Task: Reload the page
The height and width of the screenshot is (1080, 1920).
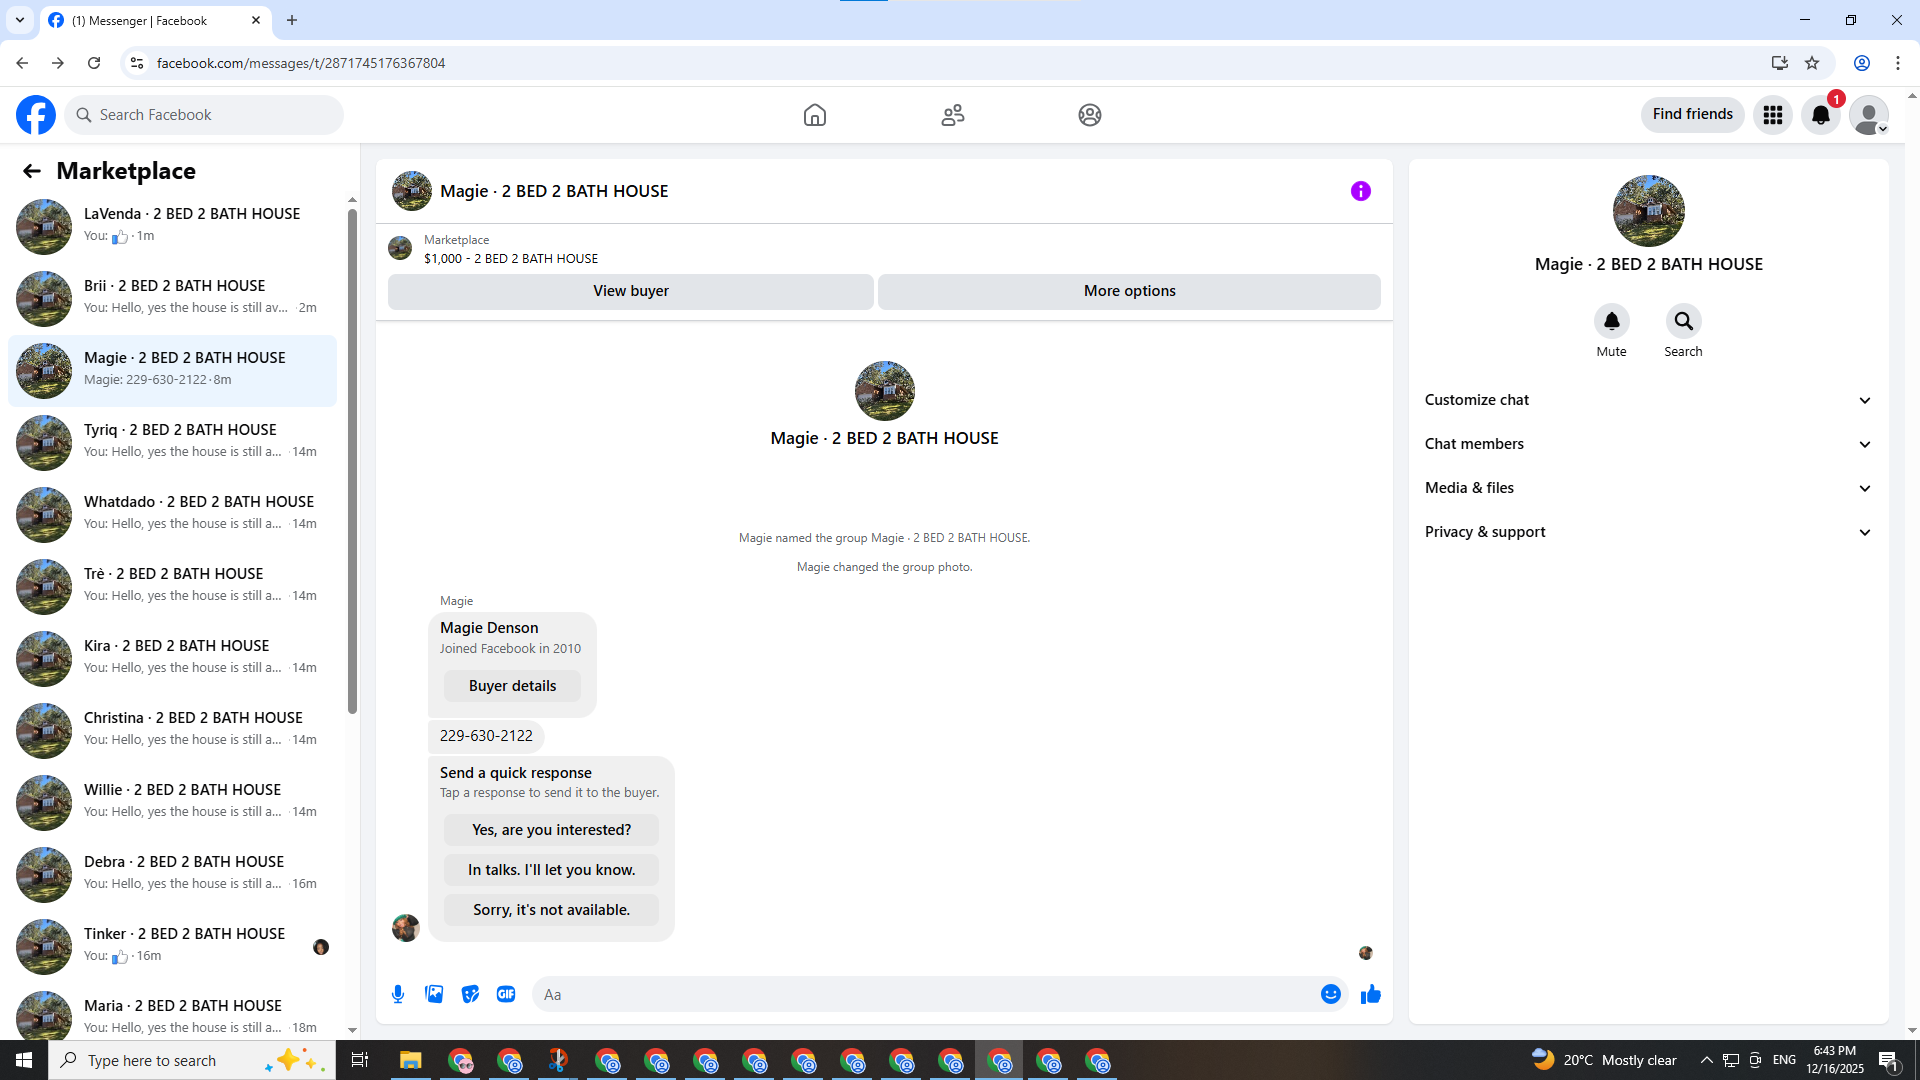Action: point(94,63)
